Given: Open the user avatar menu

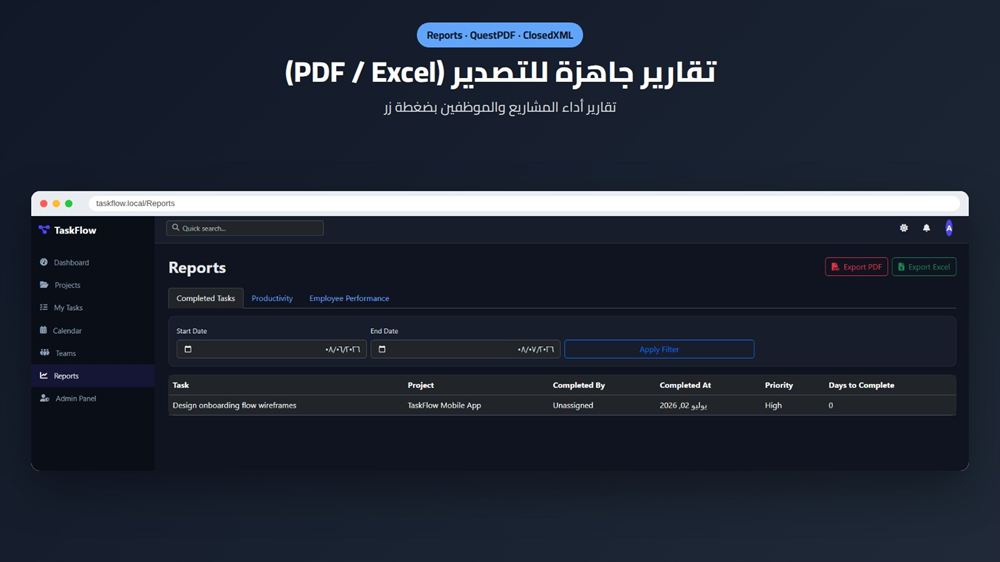Looking at the screenshot, I should coord(949,228).
